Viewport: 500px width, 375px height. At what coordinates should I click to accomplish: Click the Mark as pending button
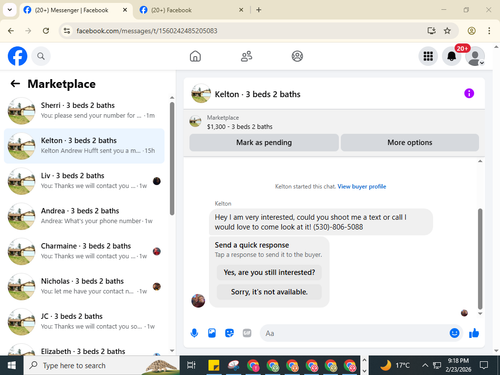click(x=264, y=142)
